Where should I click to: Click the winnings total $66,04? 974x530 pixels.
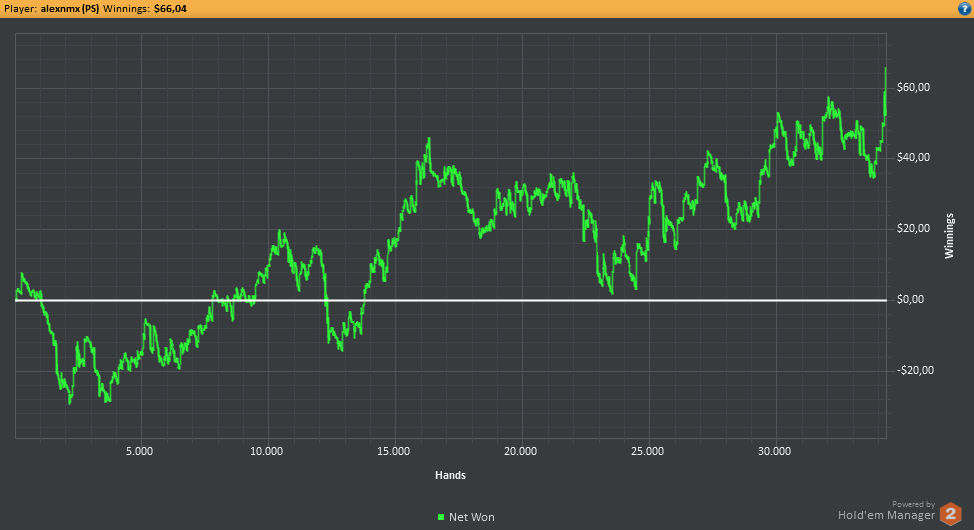pyautogui.click(x=170, y=9)
